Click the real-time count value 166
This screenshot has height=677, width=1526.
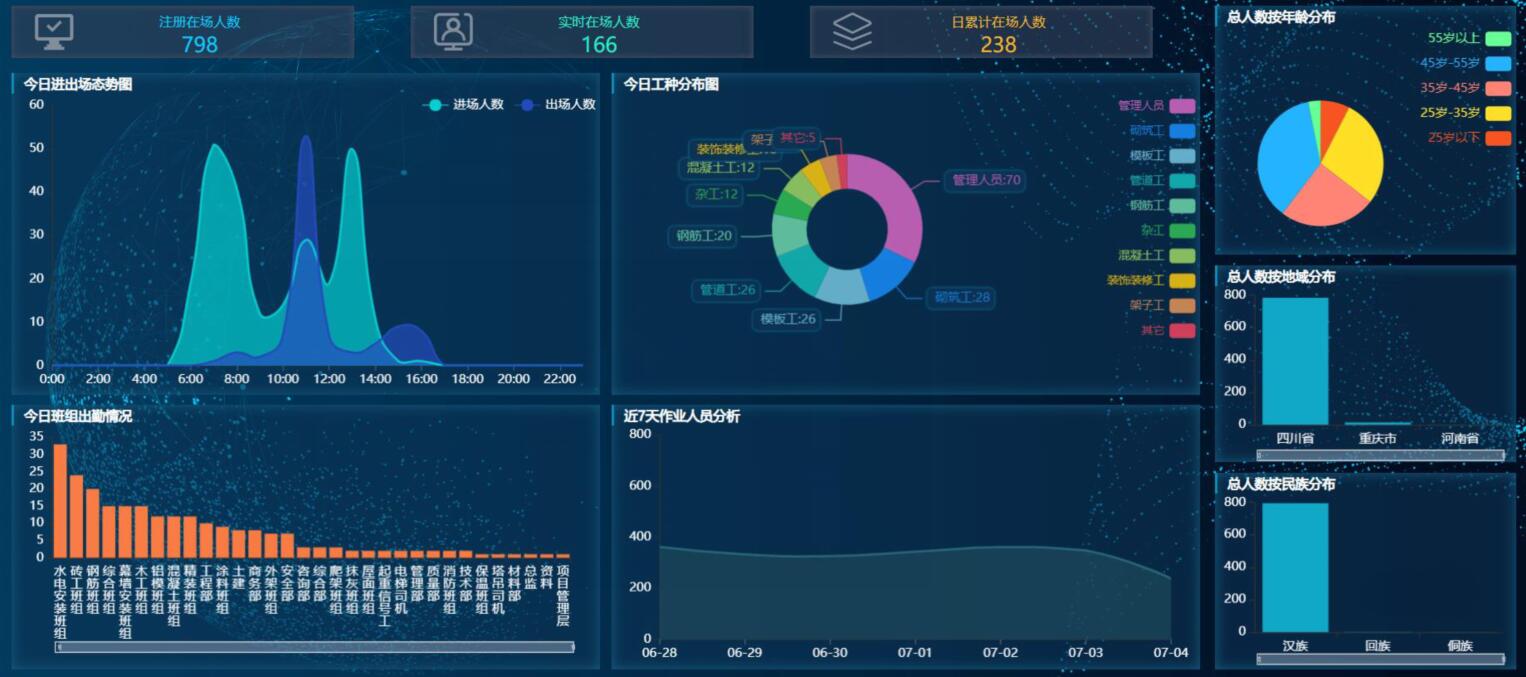pyautogui.click(x=599, y=44)
